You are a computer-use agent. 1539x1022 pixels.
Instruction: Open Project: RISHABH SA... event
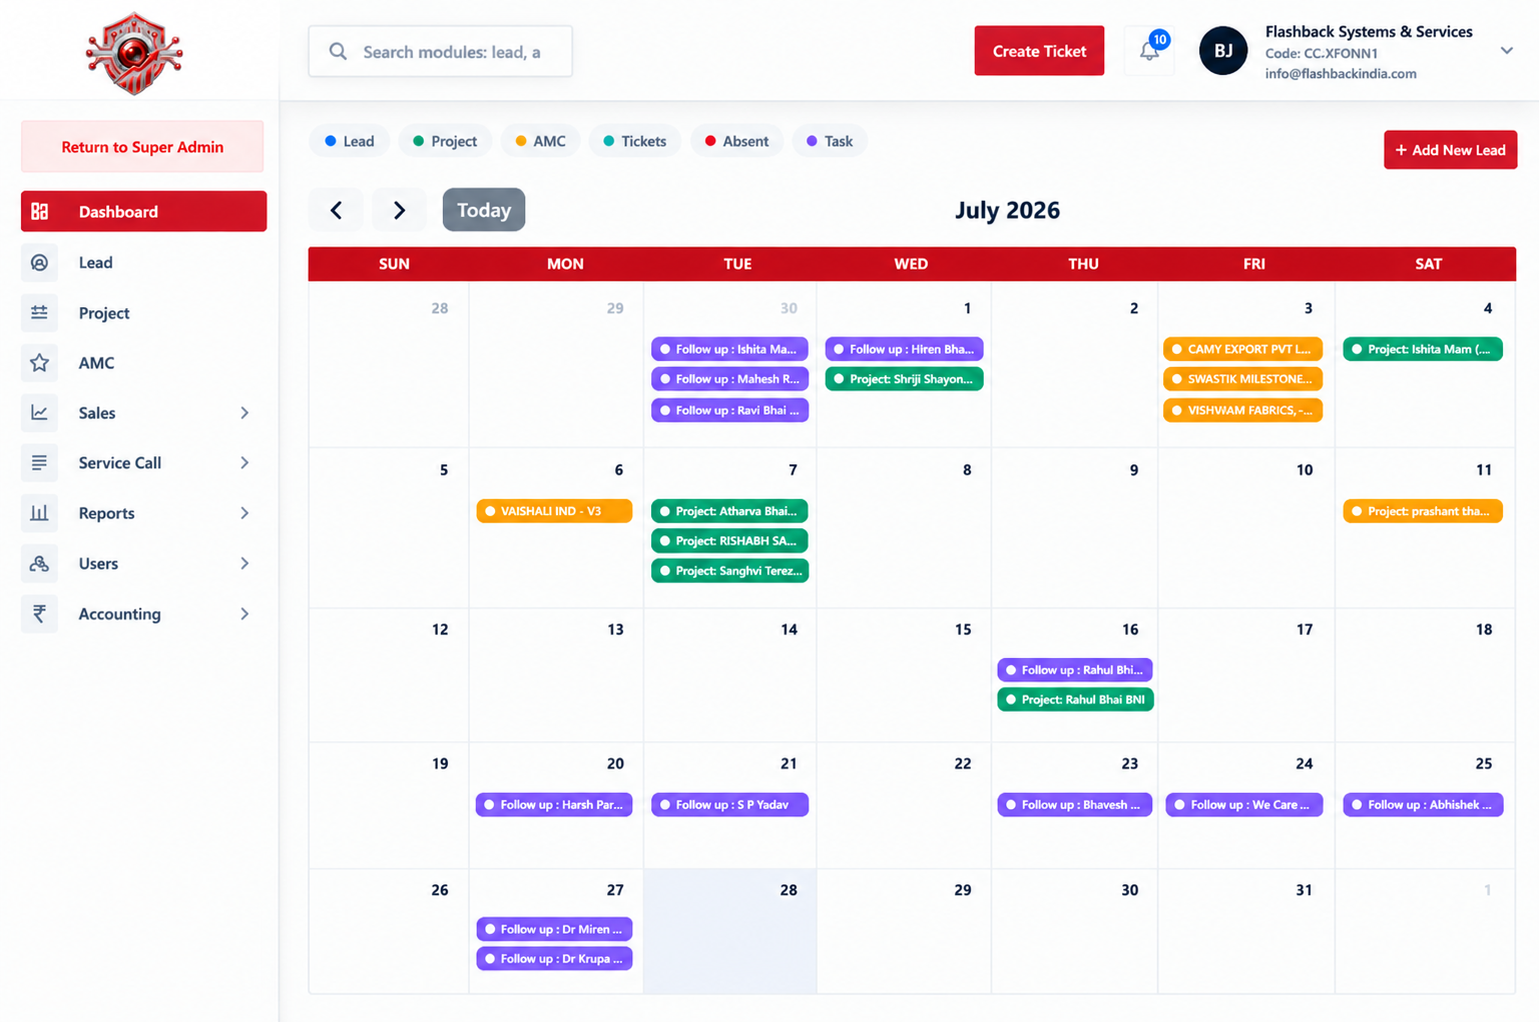point(730,541)
